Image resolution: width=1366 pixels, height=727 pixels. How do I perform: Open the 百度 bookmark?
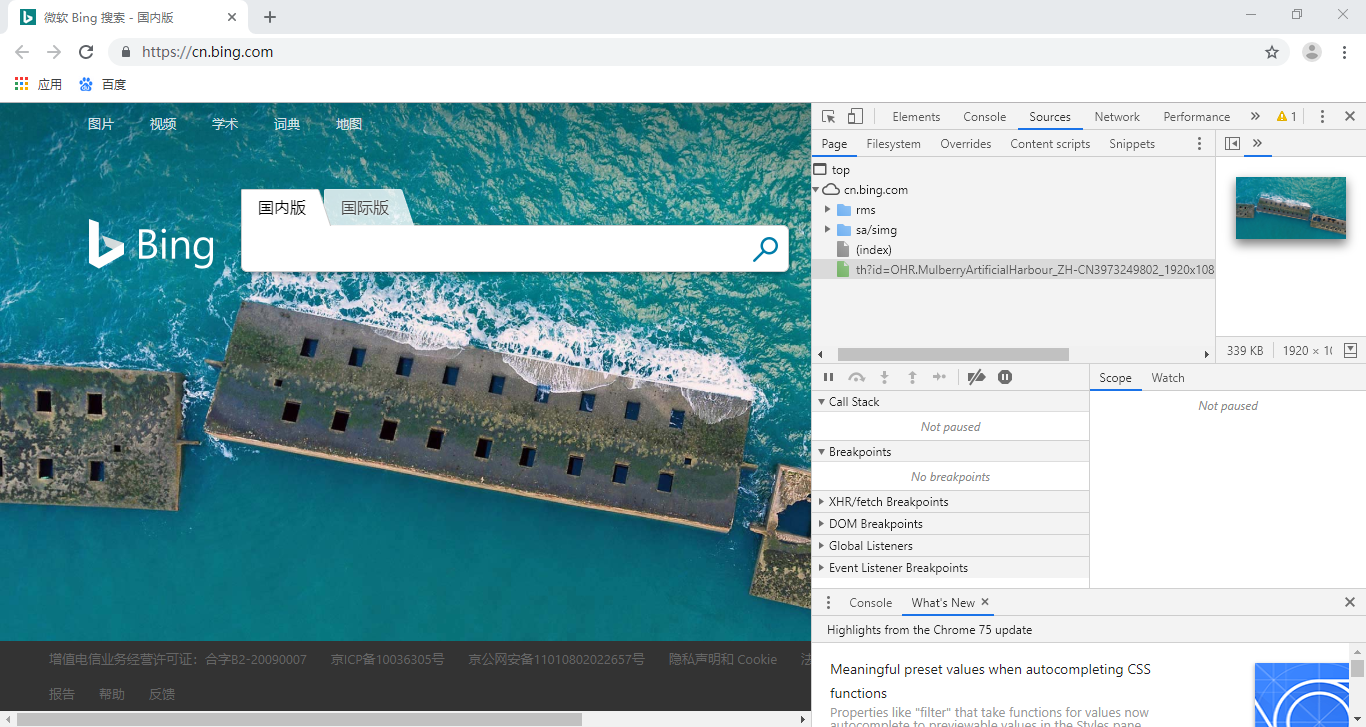click(x=103, y=85)
